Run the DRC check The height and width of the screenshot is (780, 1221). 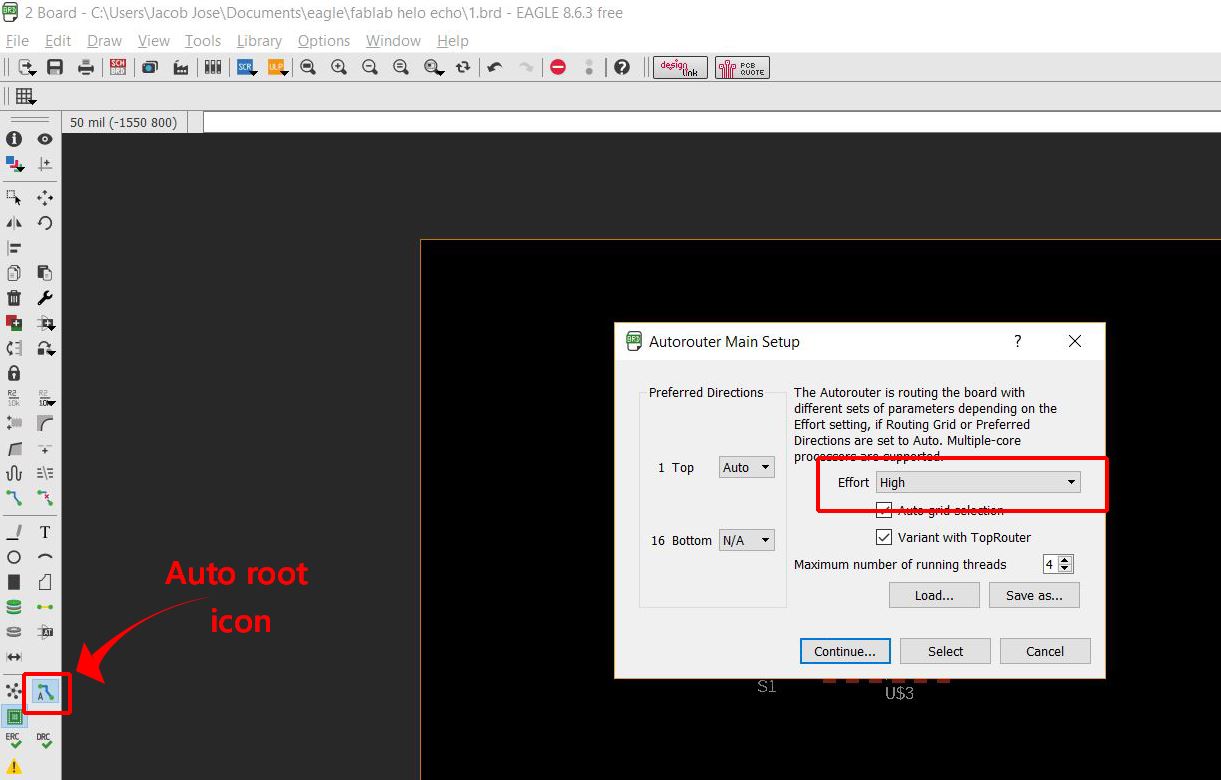click(x=44, y=741)
